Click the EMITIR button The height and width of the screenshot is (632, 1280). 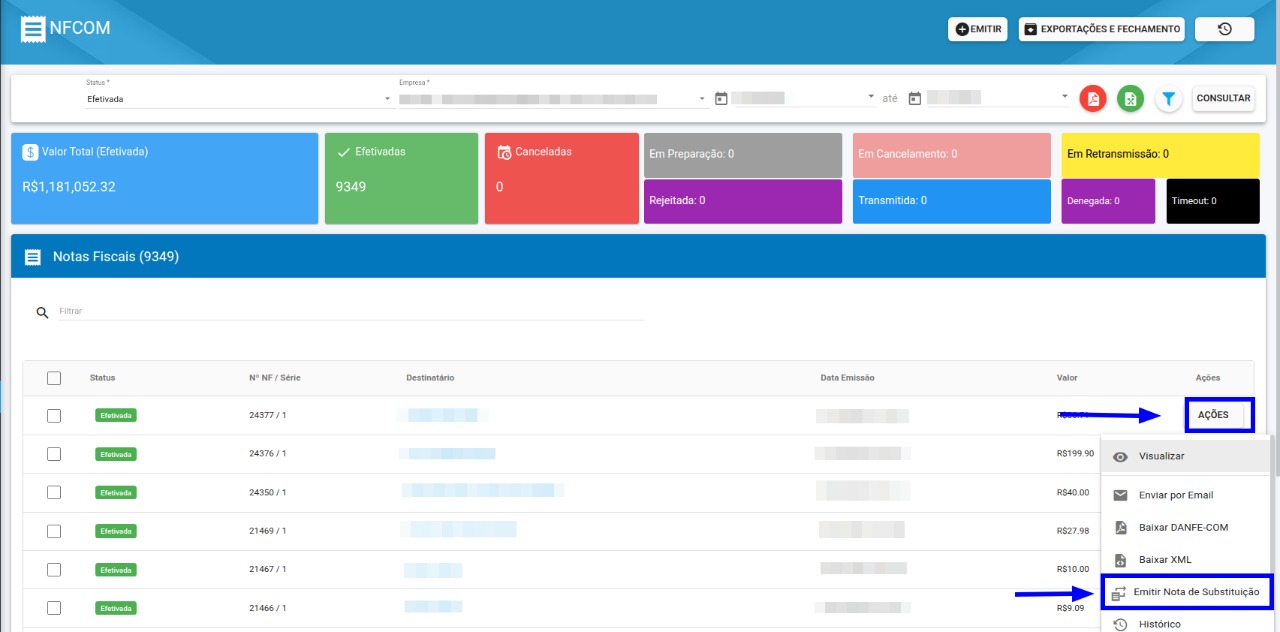coord(978,29)
